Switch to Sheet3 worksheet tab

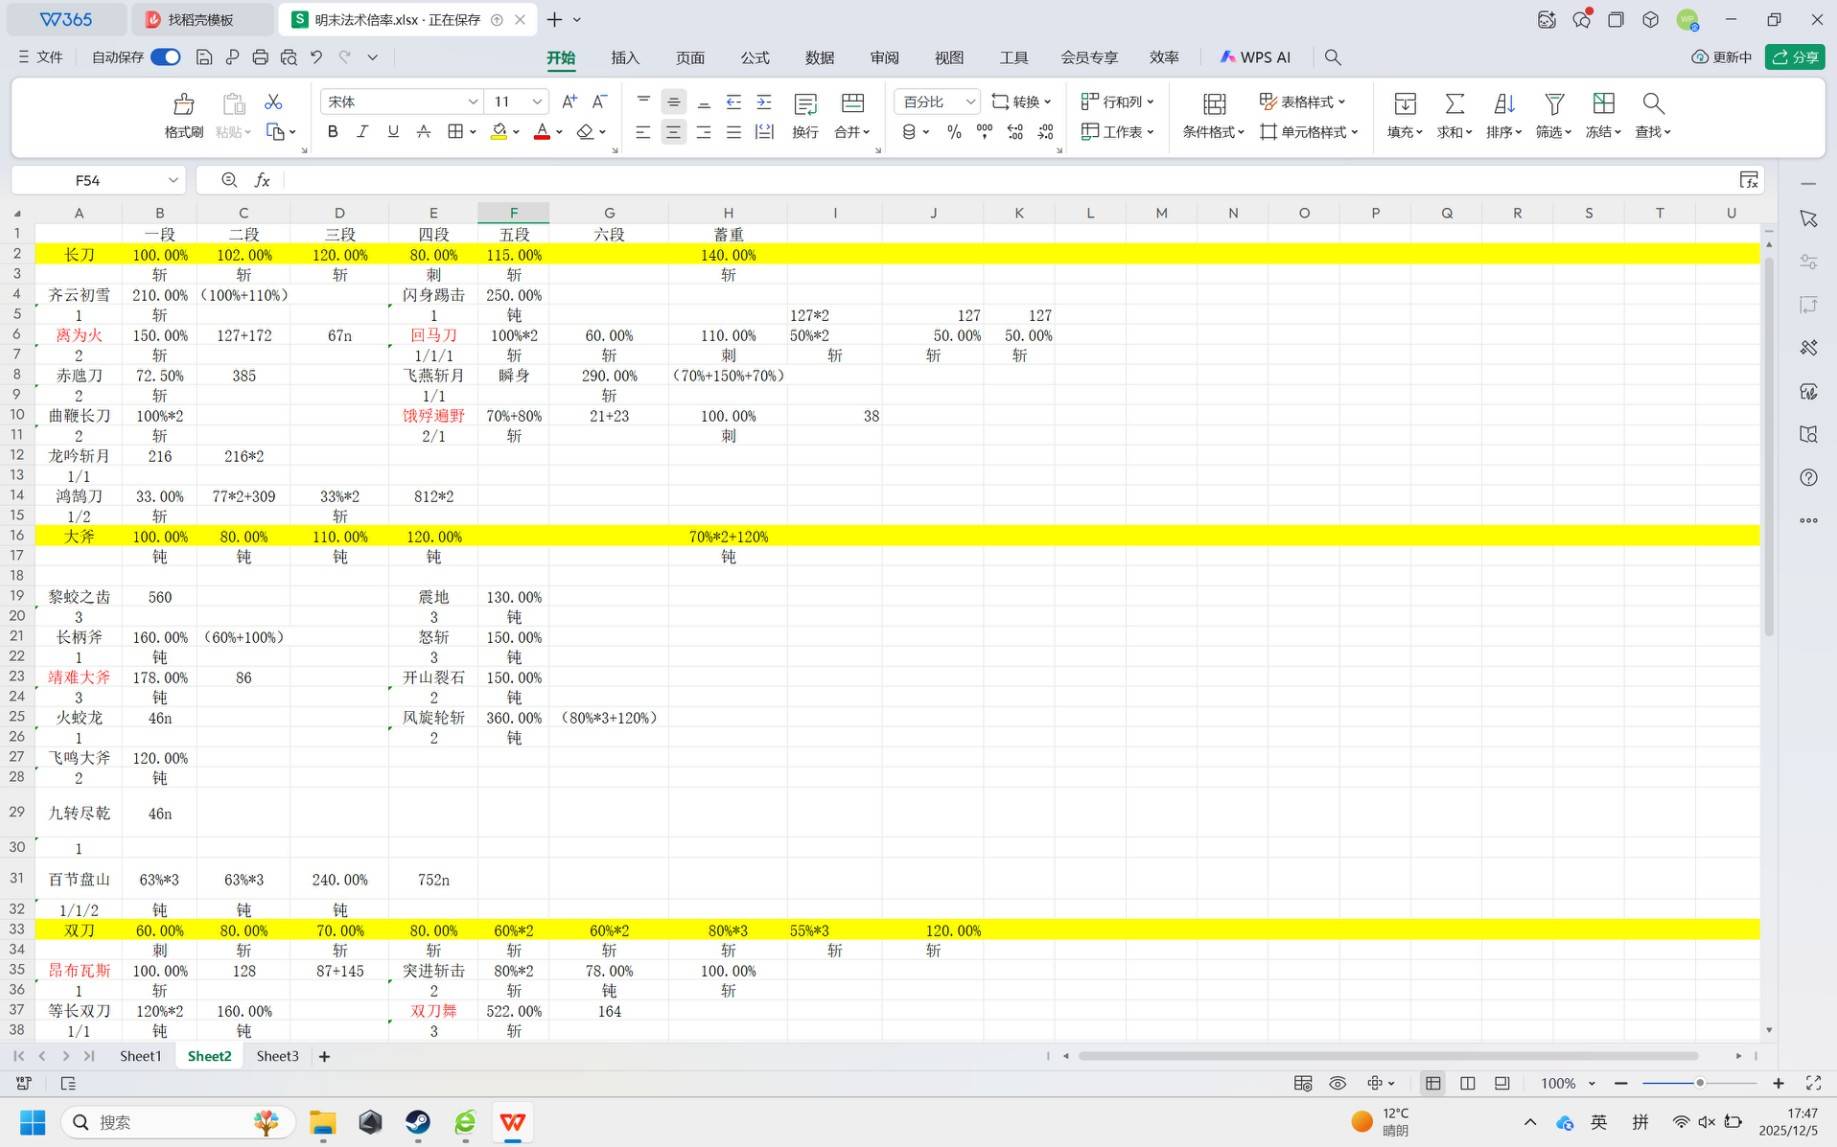click(277, 1056)
